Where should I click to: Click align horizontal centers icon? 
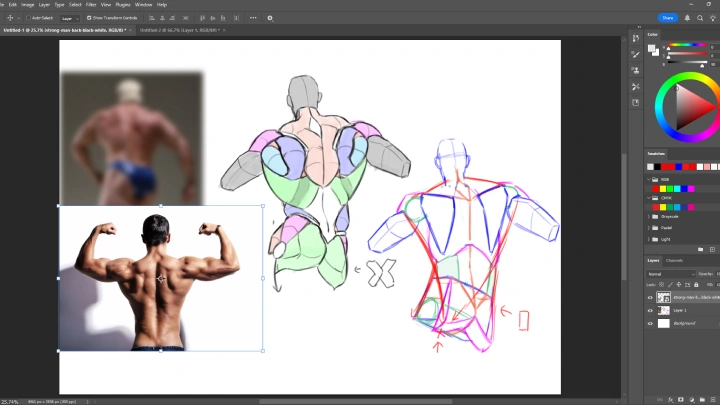click(x=162, y=18)
